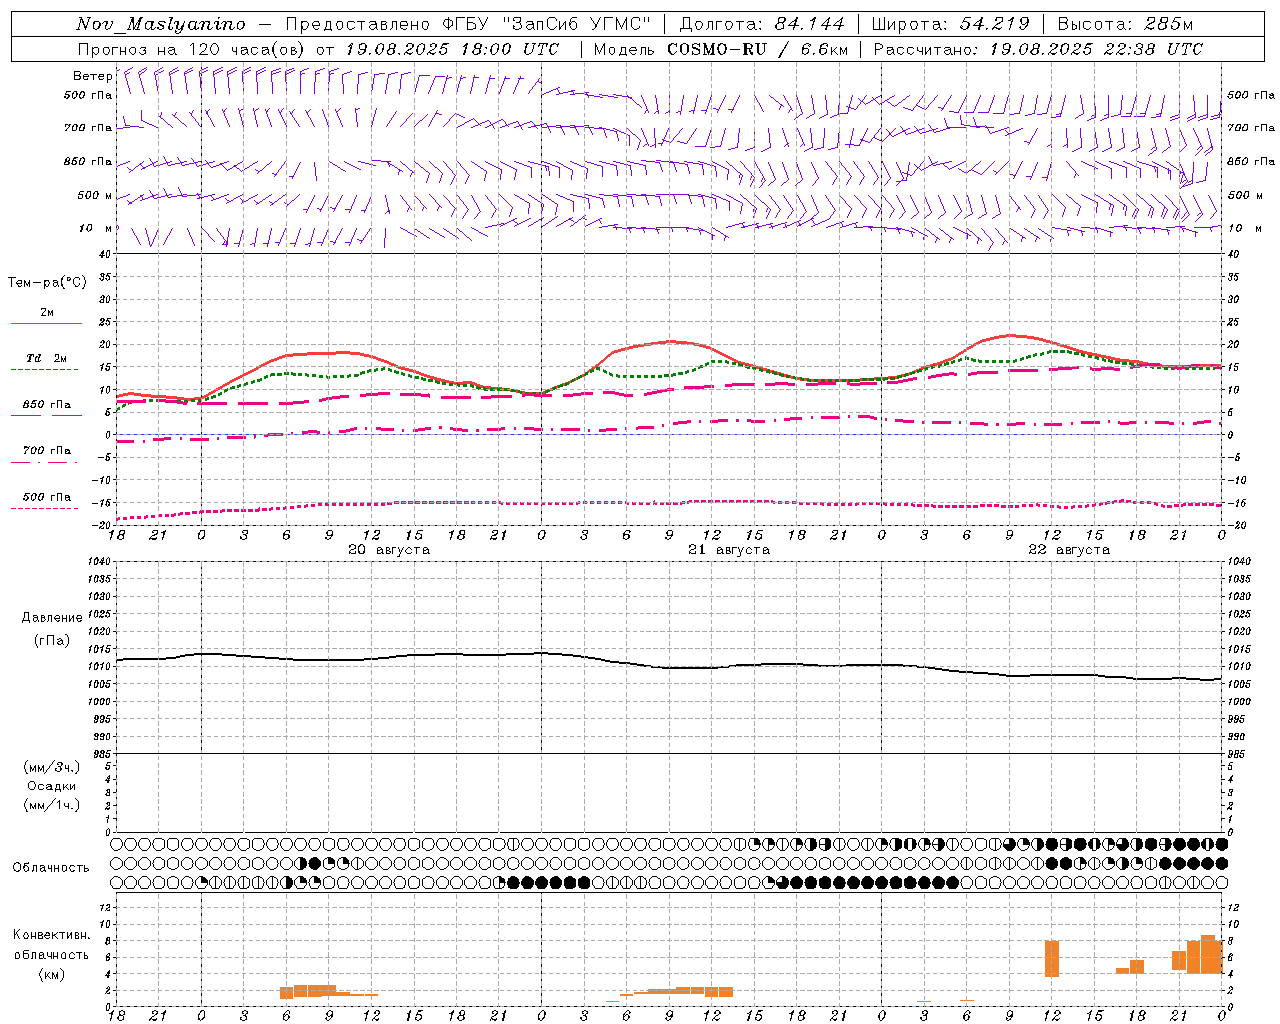The height and width of the screenshot is (1024, 1280).
Task: Click the station title Nov_Maslyanino
Action: [161, 24]
